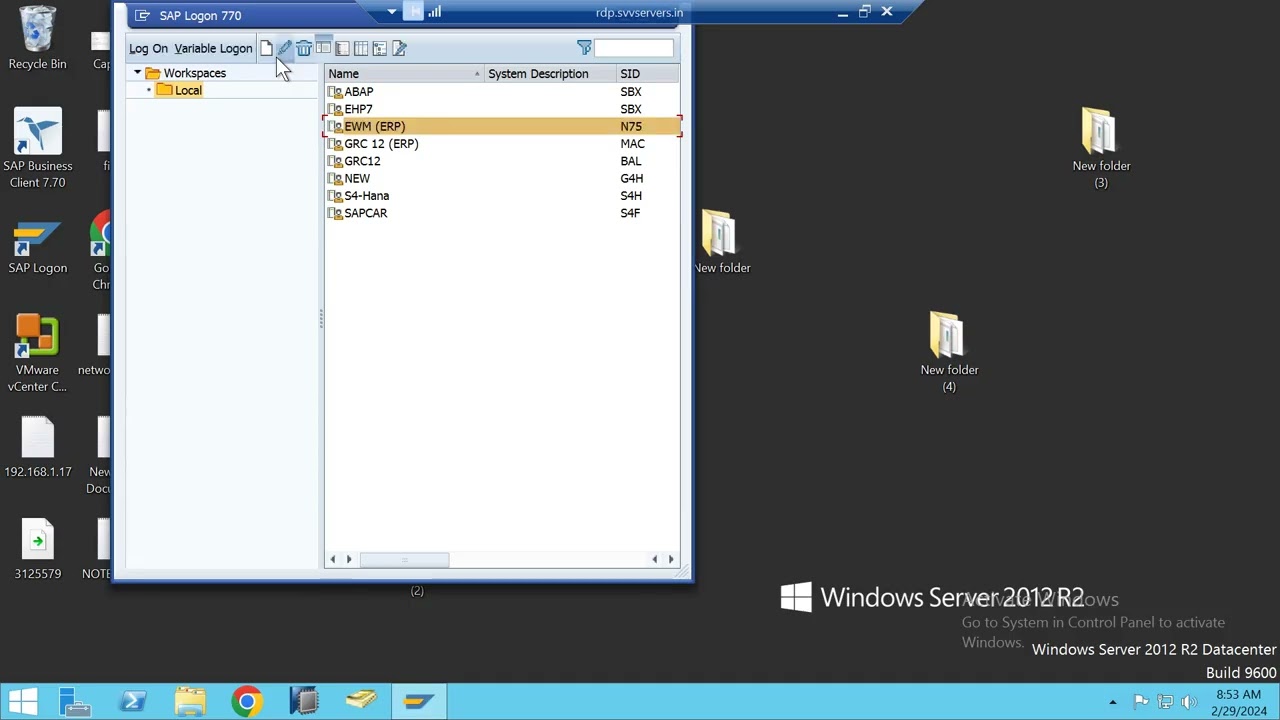
Task: Launch PowerShell from the taskbar
Action: (132, 702)
